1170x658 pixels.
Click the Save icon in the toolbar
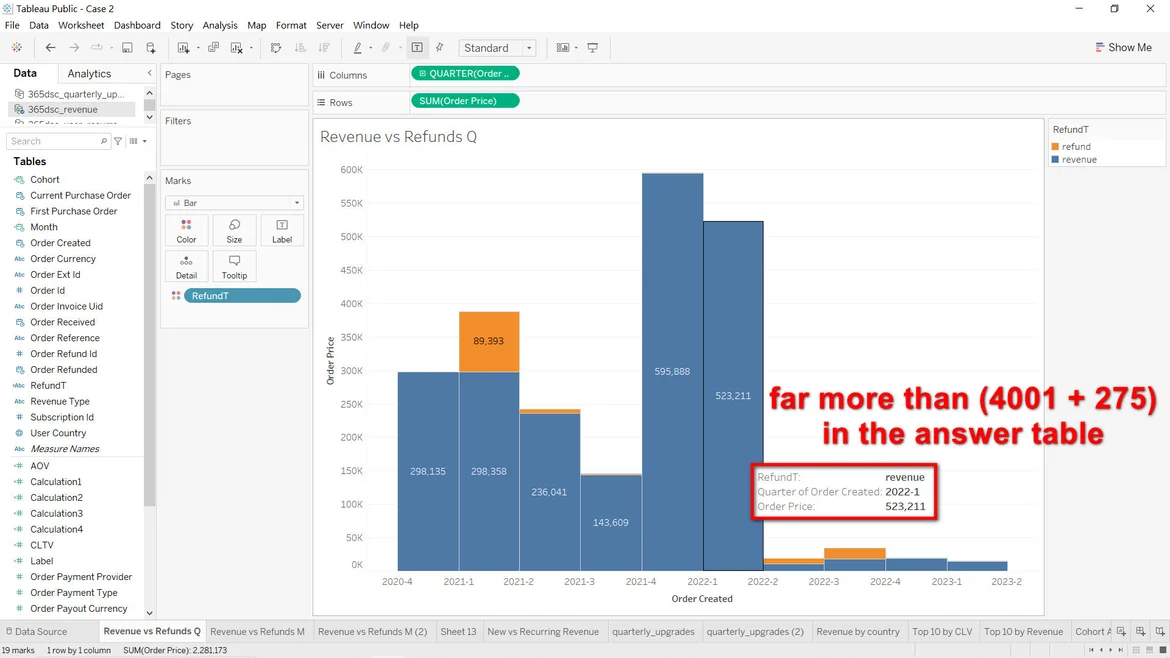(x=127, y=48)
